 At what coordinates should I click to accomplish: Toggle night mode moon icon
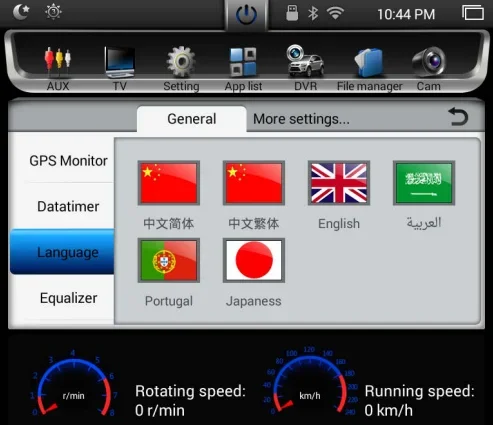pyautogui.click(x=21, y=12)
